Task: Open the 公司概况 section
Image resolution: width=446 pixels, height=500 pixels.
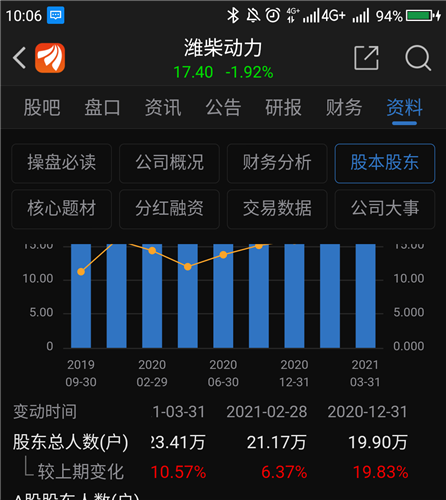Action: click(169, 163)
